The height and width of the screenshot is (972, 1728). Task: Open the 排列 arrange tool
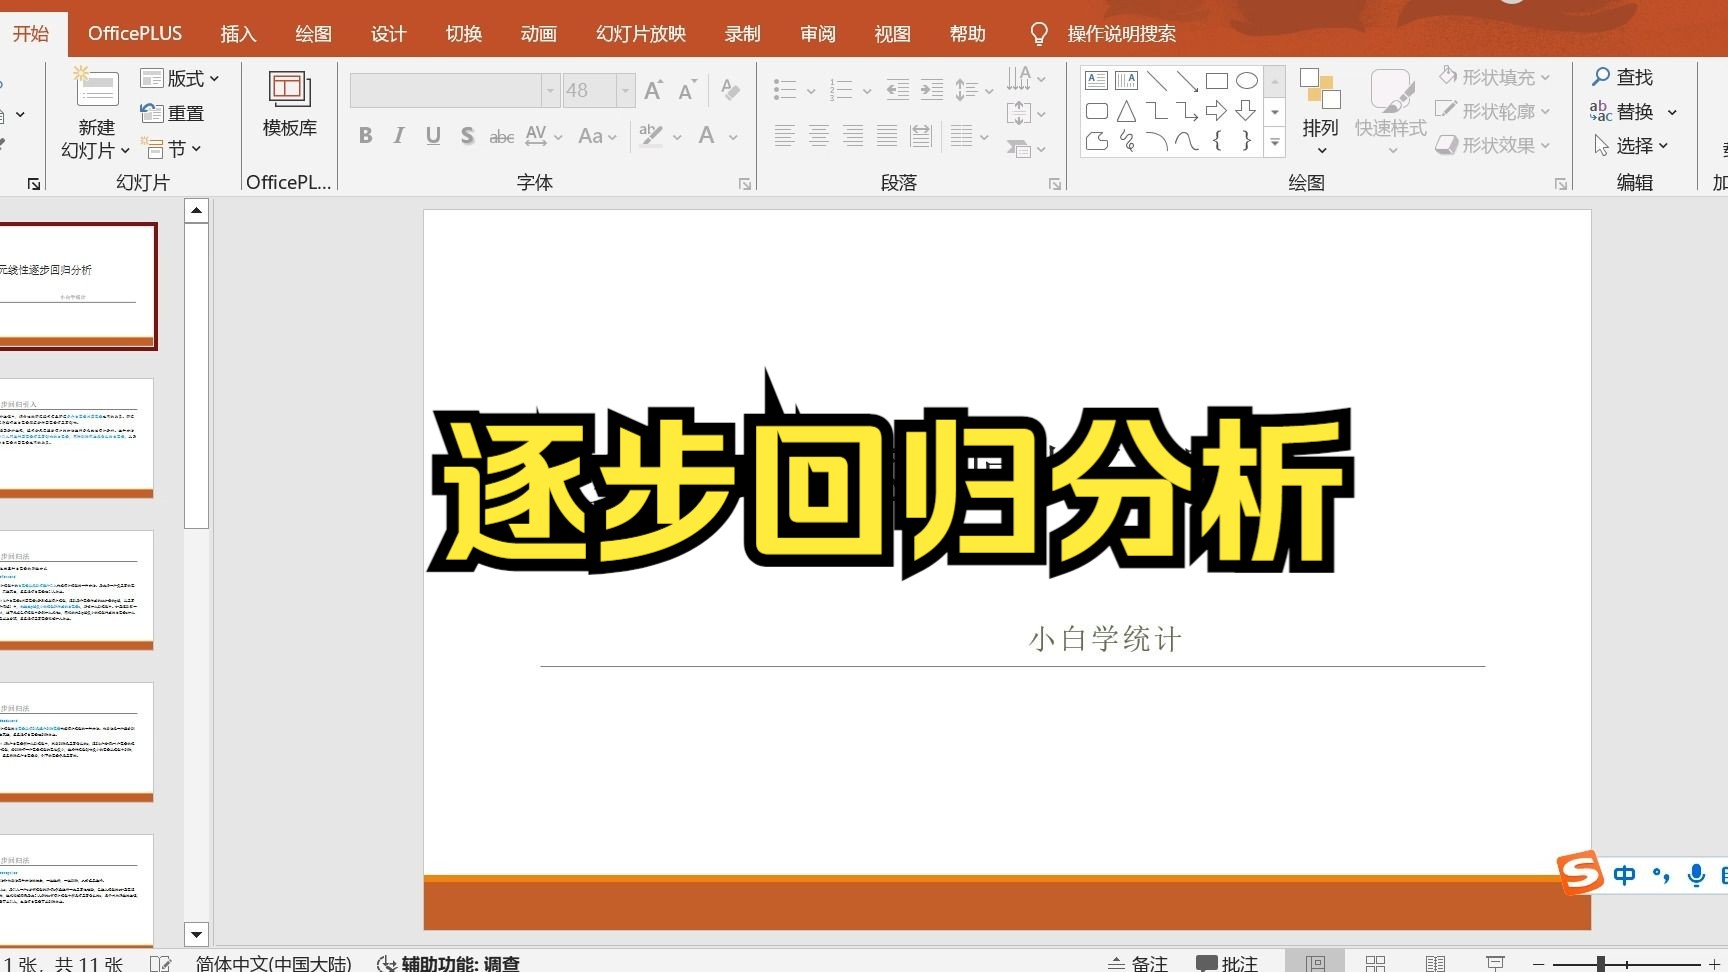(x=1320, y=112)
